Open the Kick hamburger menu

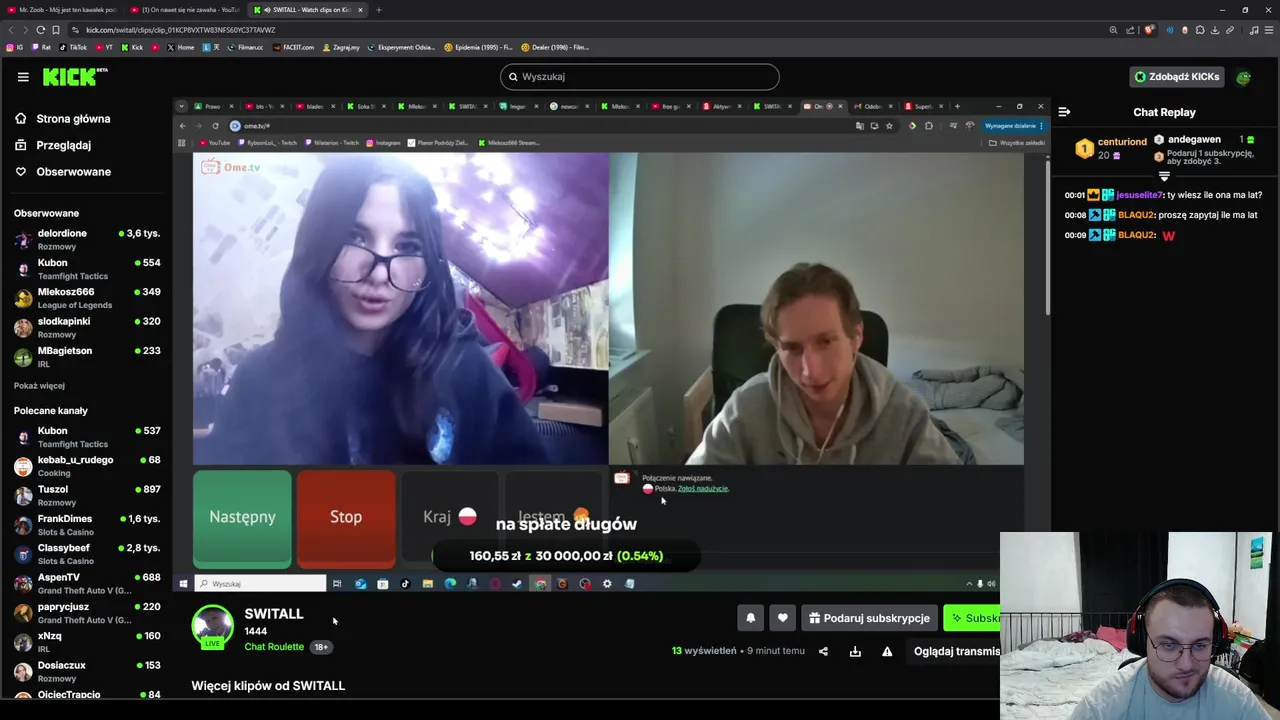[x=23, y=76]
